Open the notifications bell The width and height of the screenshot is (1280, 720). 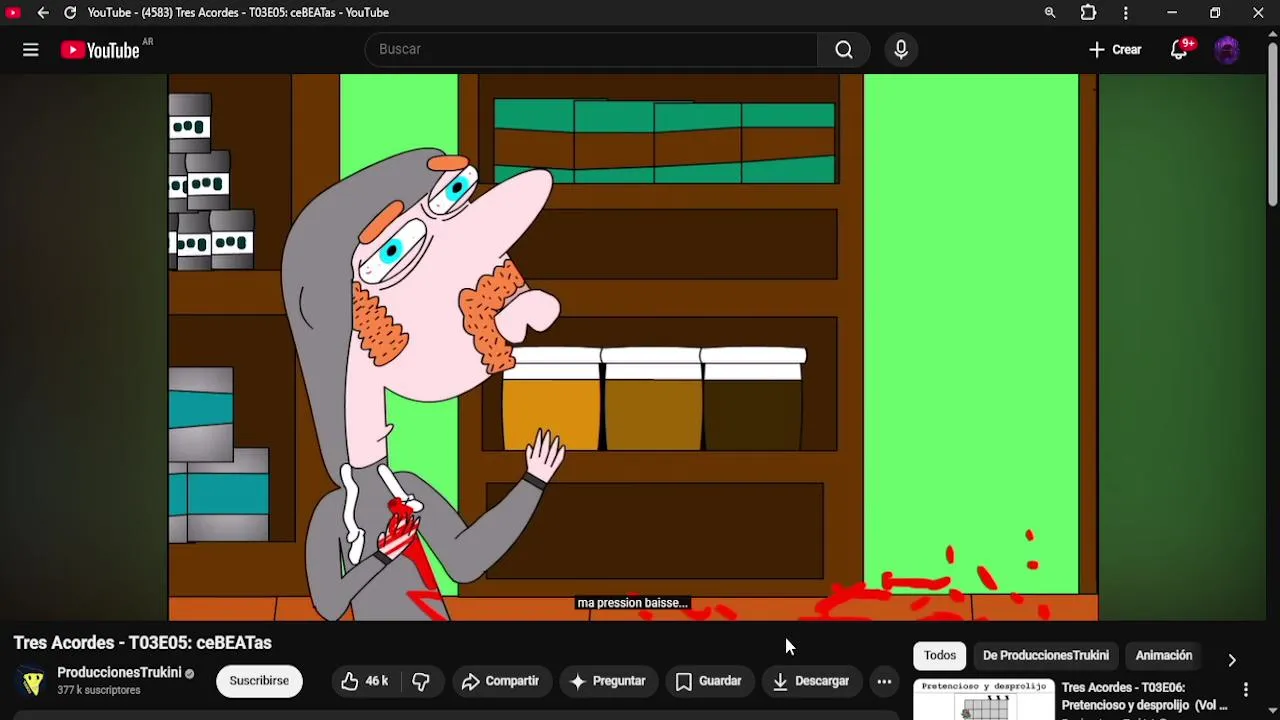(1180, 50)
